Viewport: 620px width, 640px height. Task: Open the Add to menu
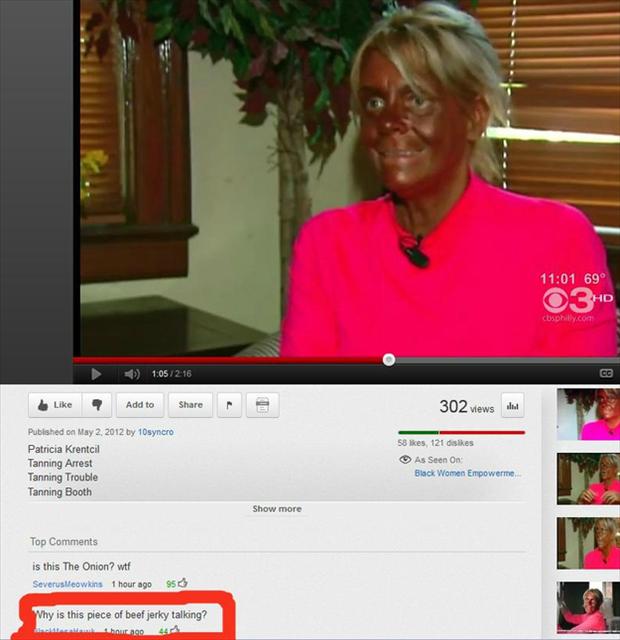tap(140, 405)
